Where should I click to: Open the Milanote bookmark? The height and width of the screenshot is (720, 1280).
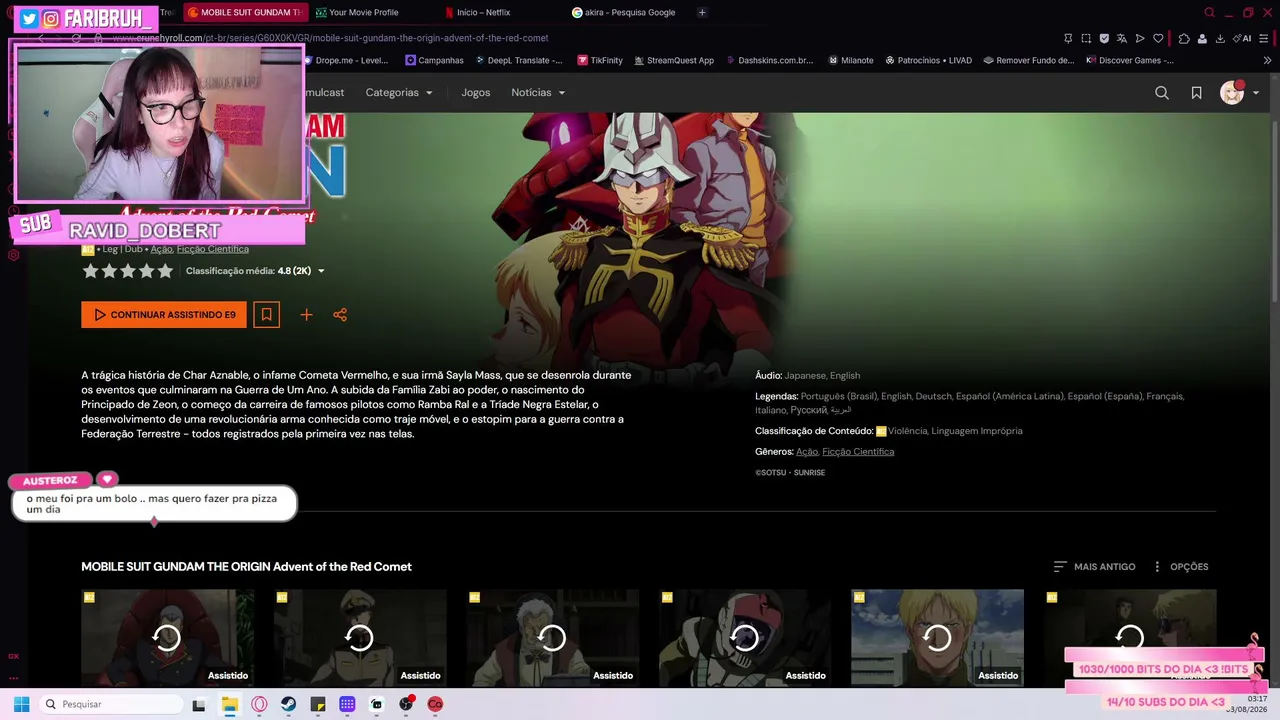[x=851, y=60]
